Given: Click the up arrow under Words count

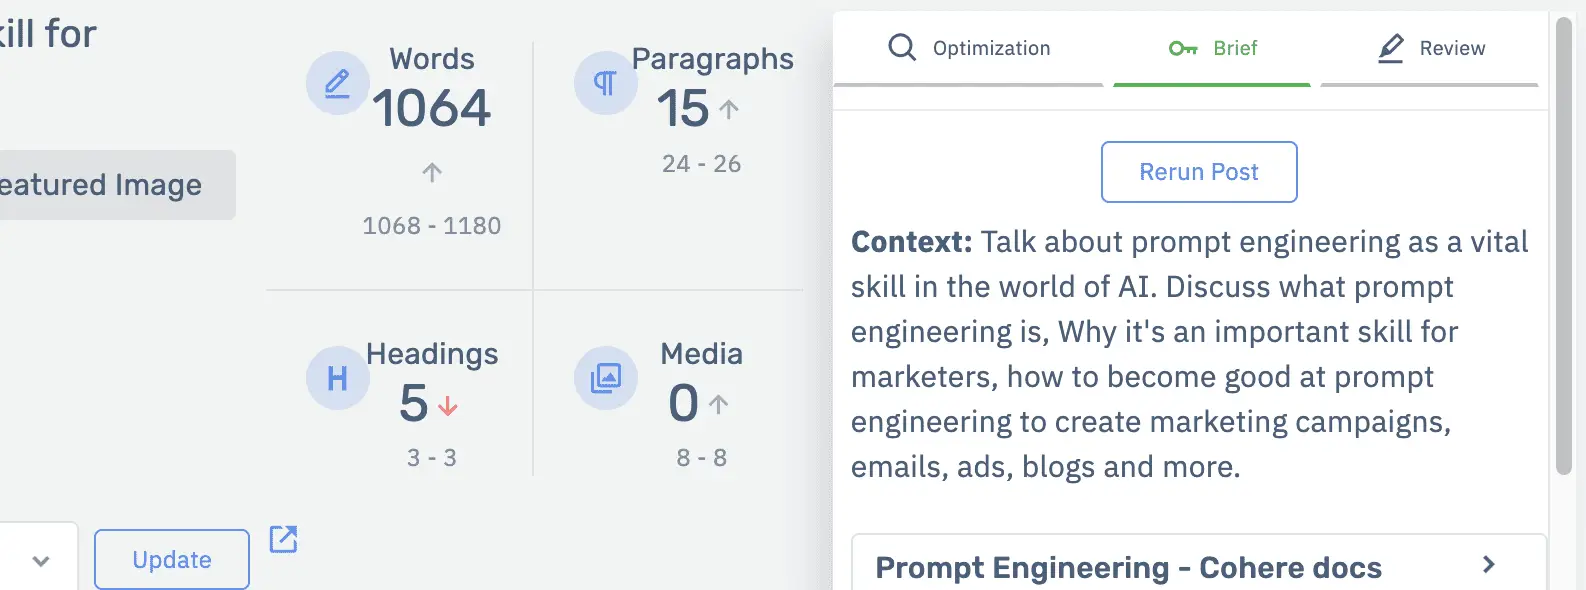Looking at the screenshot, I should coord(432,172).
